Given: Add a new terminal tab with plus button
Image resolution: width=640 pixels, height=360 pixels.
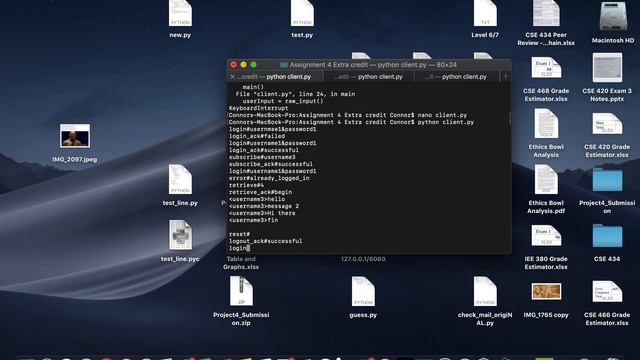Looking at the screenshot, I should [x=506, y=77].
